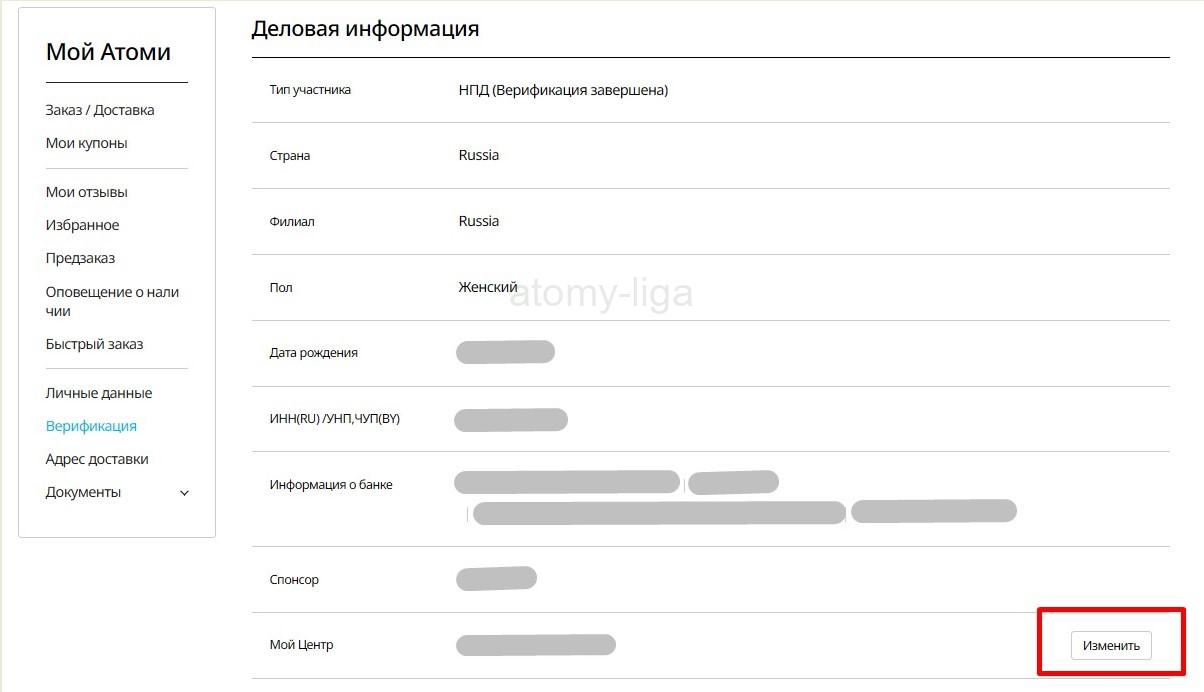Go to Мои купоны
Viewport: 1204px width, 692px height.
pyautogui.click(x=86, y=143)
